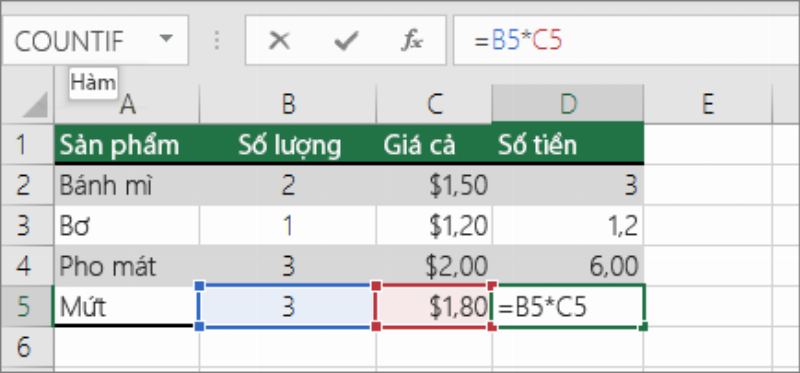
Task: Select column E header
Action: point(708,104)
